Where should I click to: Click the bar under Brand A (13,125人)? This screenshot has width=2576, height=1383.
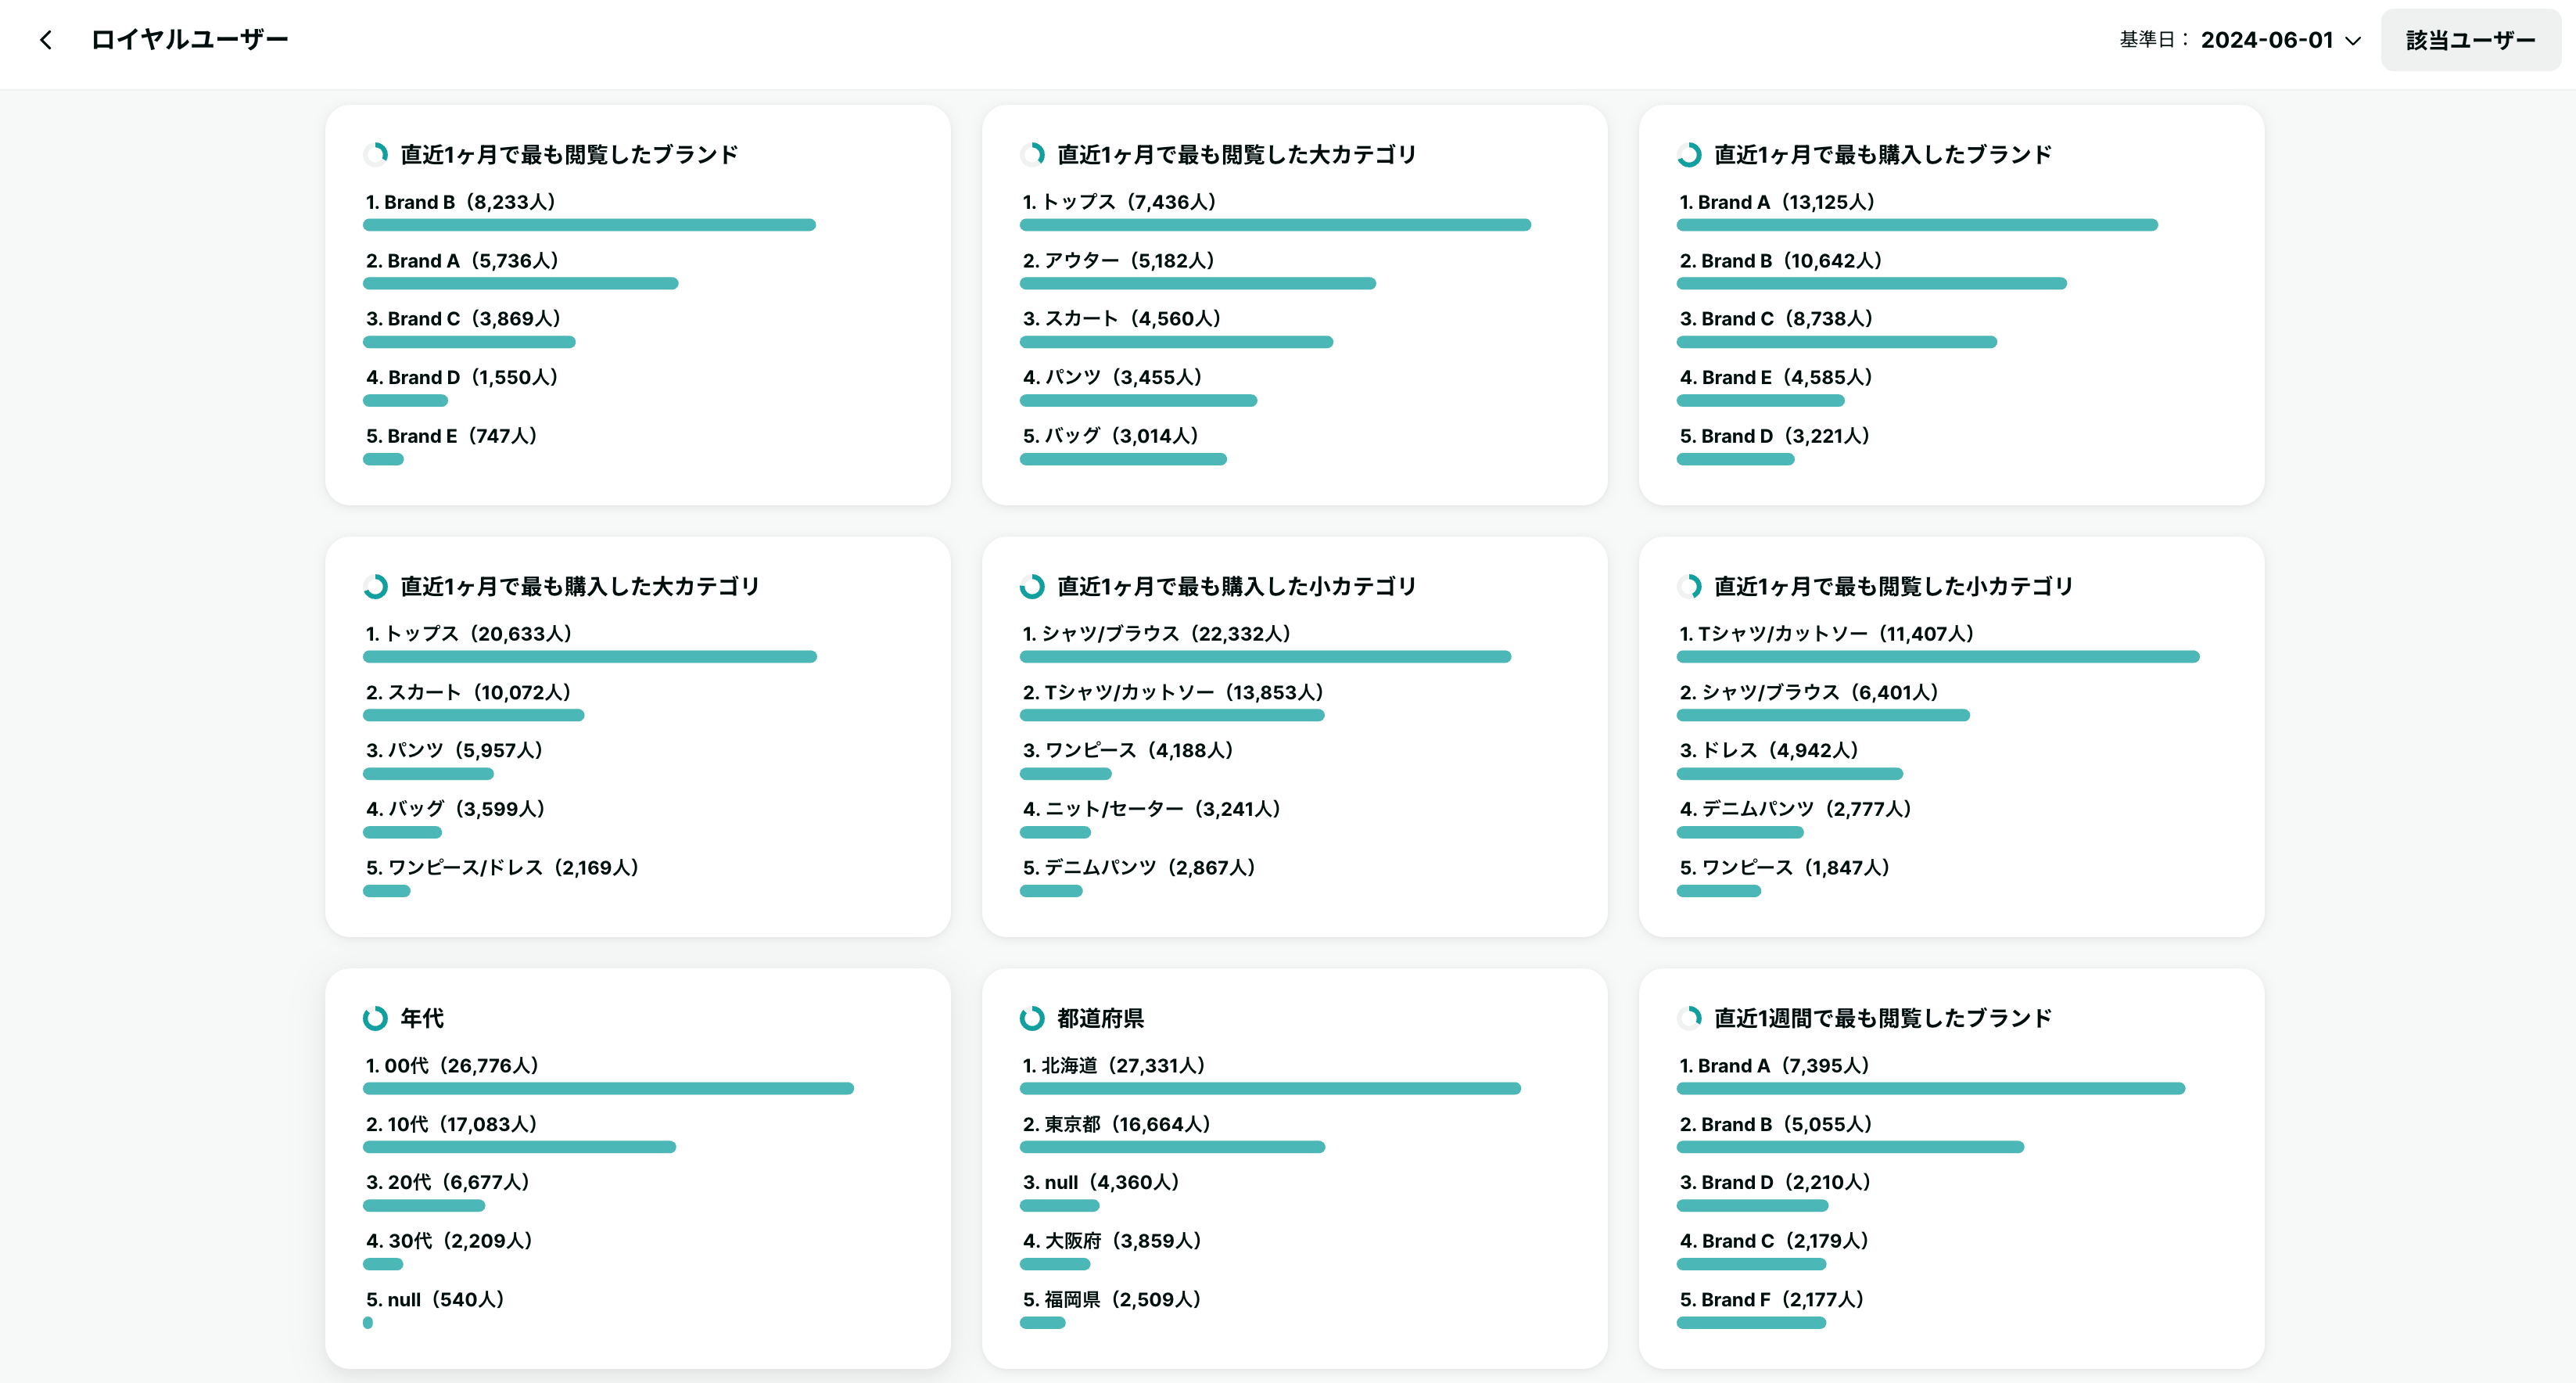pos(1917,225)
